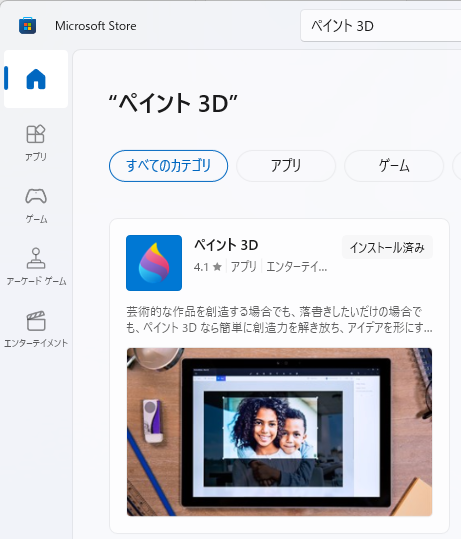Open the ペイント 3D app title link

coord(226,245)
